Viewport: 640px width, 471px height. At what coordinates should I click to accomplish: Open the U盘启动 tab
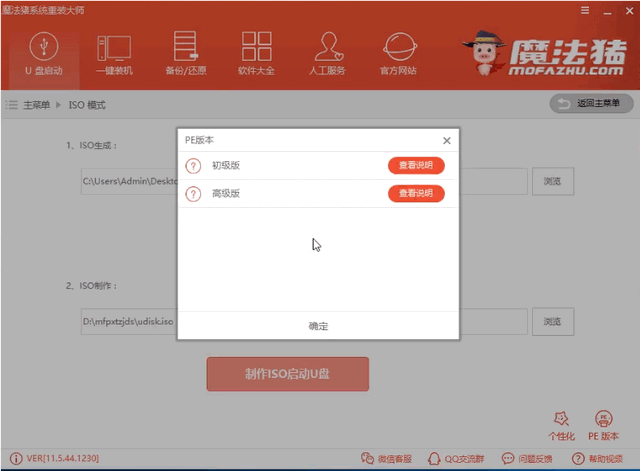pos(42,53)
